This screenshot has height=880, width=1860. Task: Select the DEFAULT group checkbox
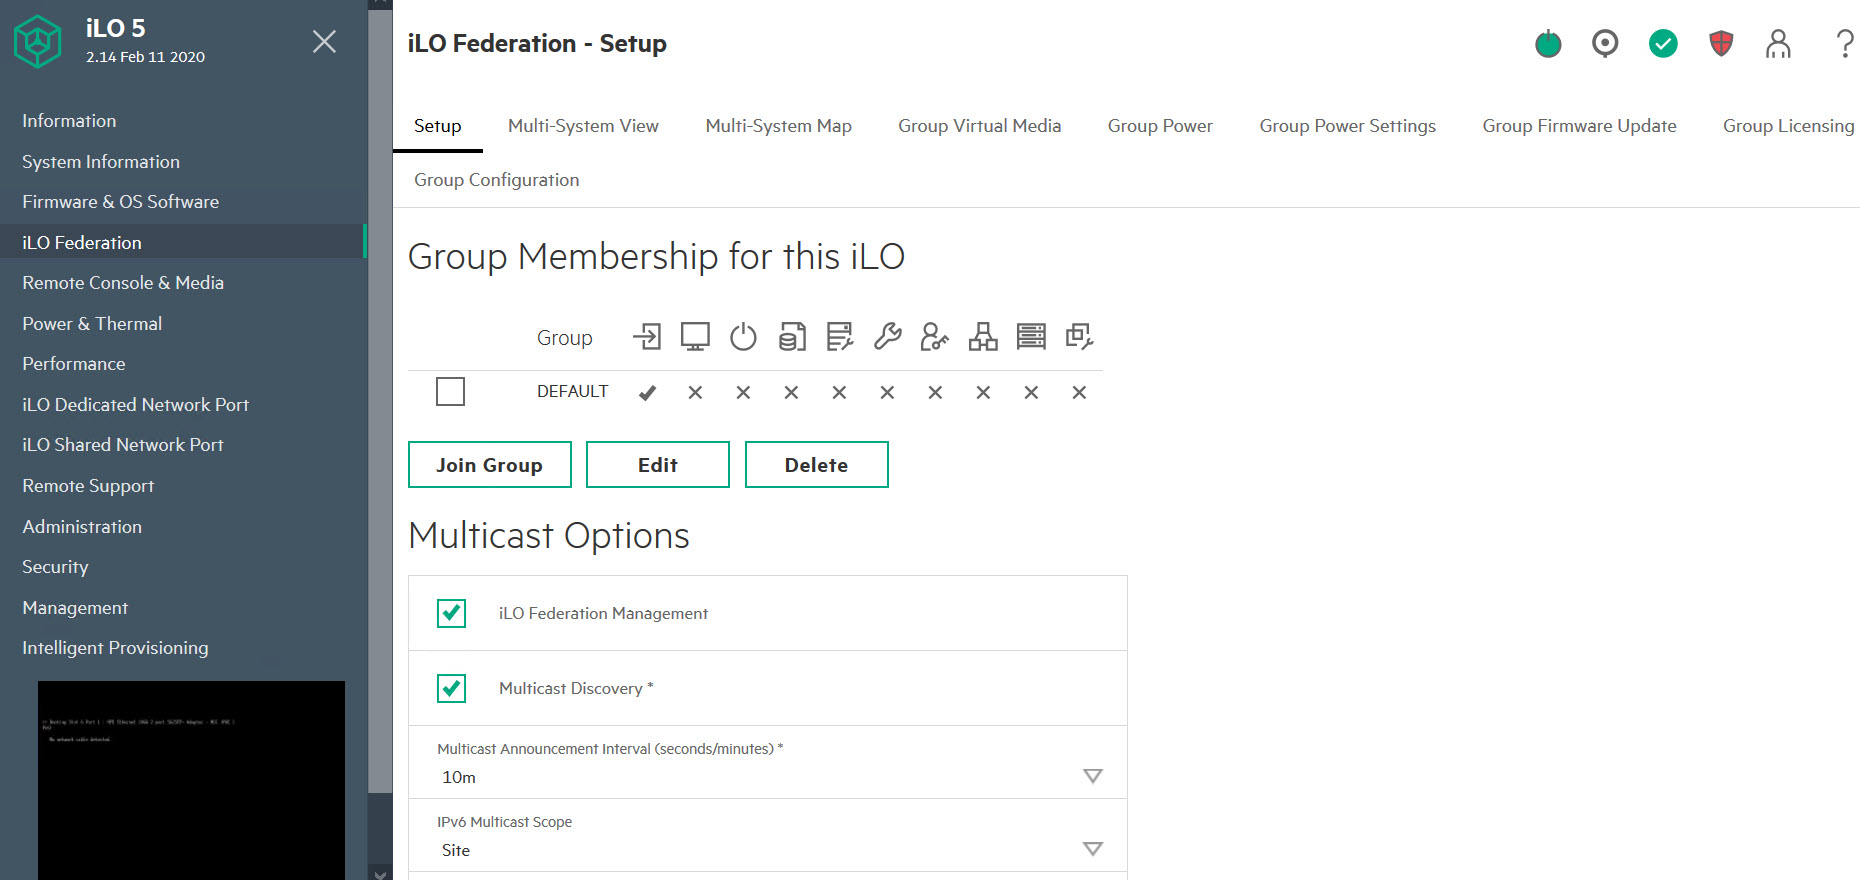tap(451, 392)
